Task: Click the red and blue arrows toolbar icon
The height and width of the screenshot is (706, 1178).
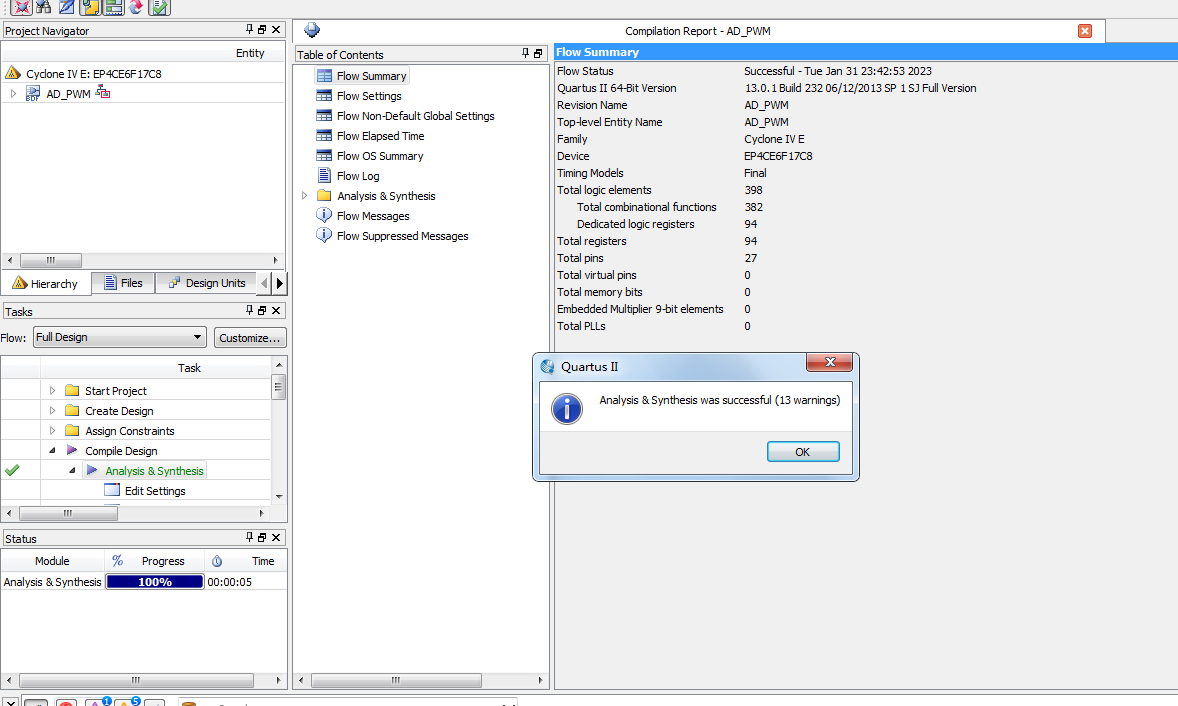Action: tap(135, 7)
